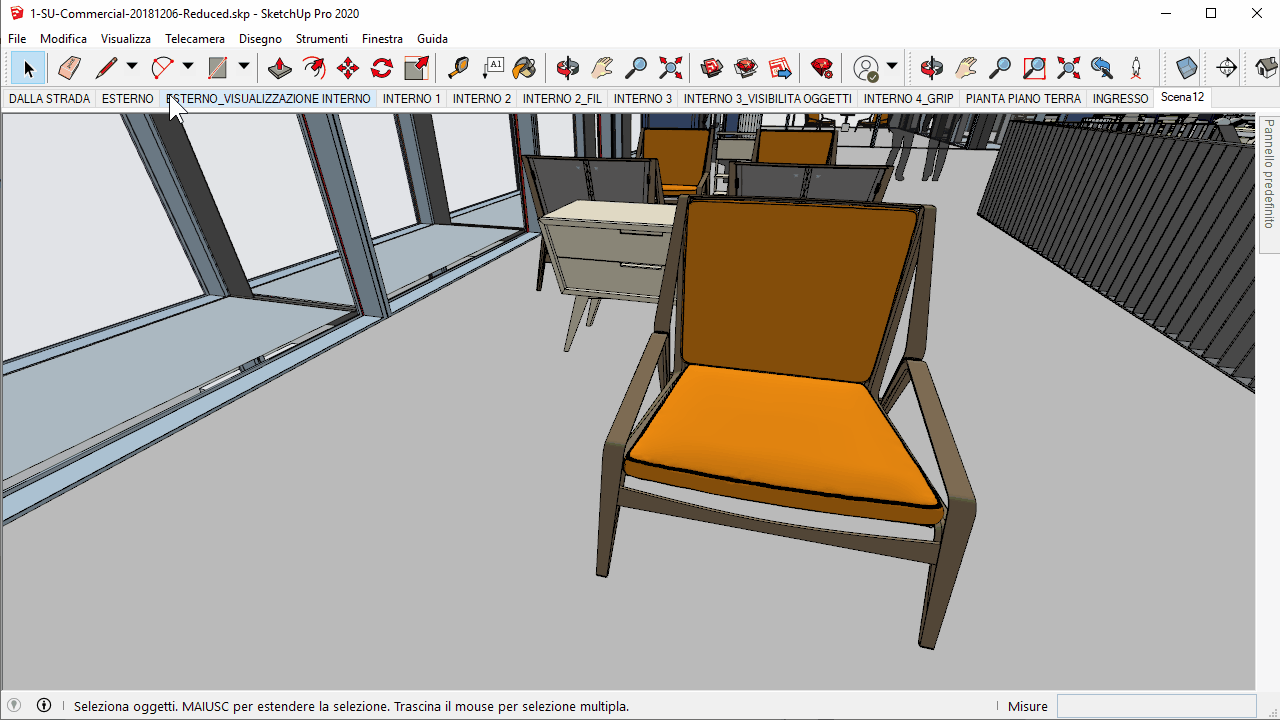Activate the Paint Bucket tool
The height and width of the screenshot is (720, 1280).
click(524, 68)
